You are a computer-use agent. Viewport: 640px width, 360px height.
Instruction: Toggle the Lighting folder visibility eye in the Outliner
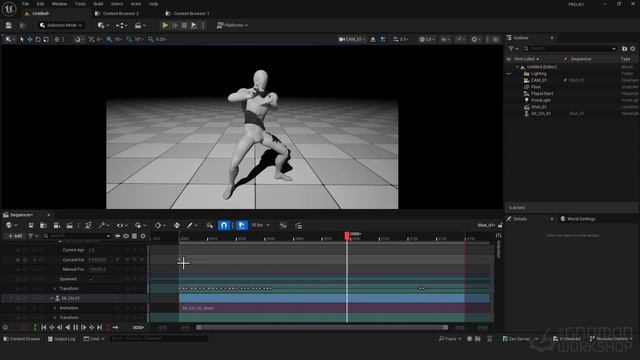[x=509, y=74]
